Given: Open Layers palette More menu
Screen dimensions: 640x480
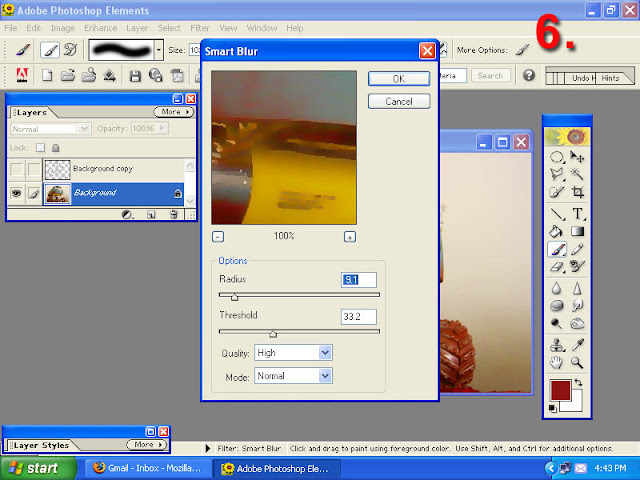Looking at the screenshot, I should pyautogui.click(x=174, y=112).
